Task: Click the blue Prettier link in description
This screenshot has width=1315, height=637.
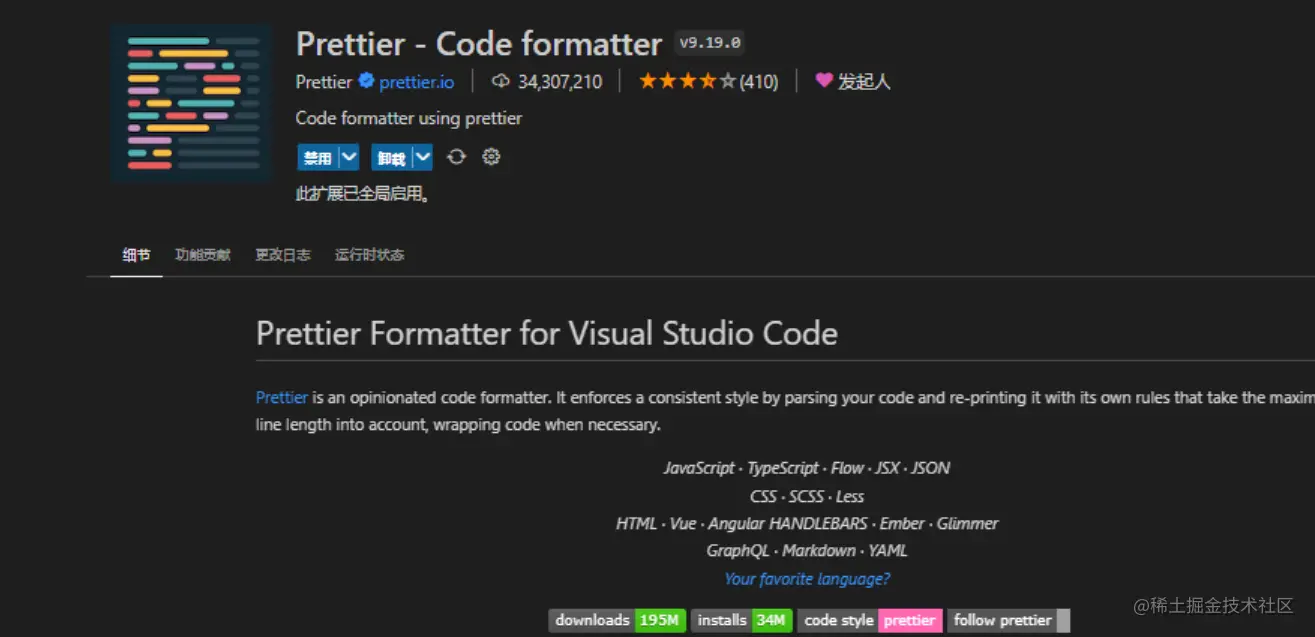Action: pyautogui.click(x=282, y=398)
